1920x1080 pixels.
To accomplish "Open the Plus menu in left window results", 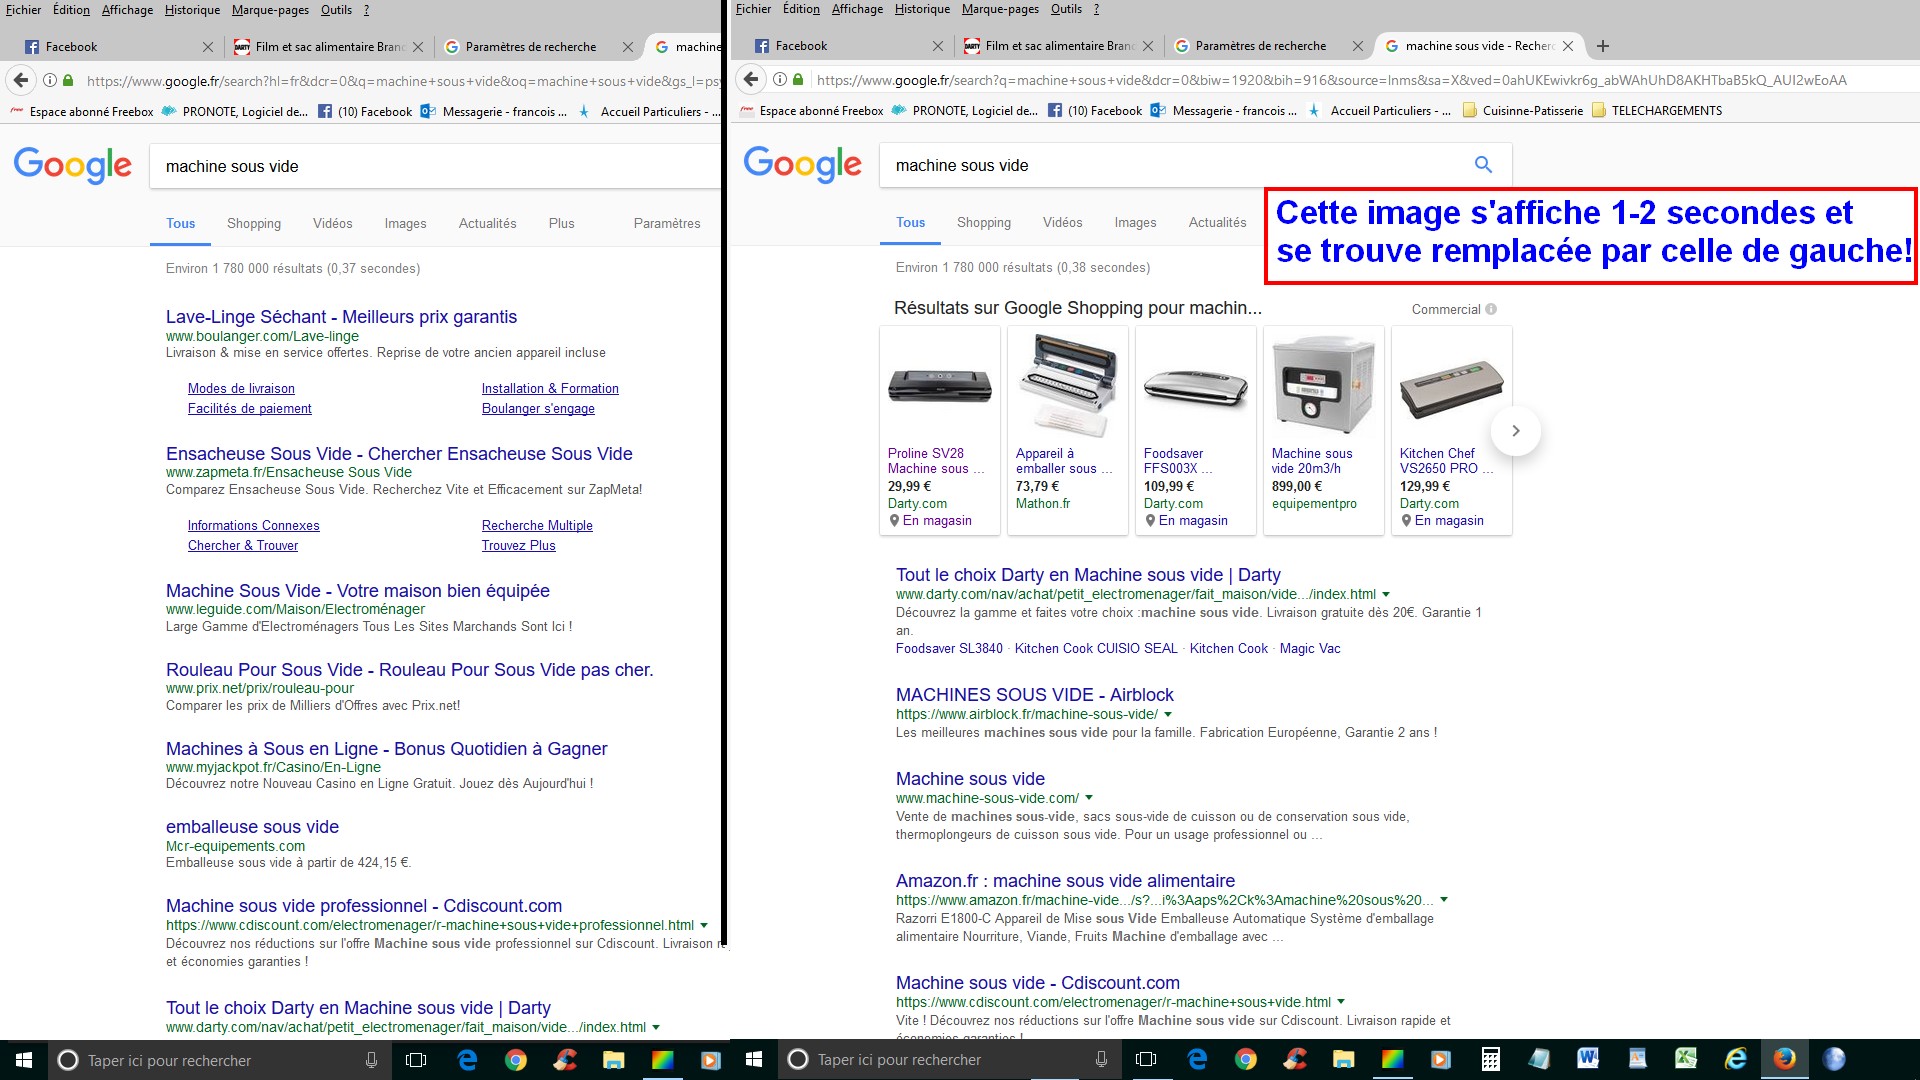I will (561, 223).
